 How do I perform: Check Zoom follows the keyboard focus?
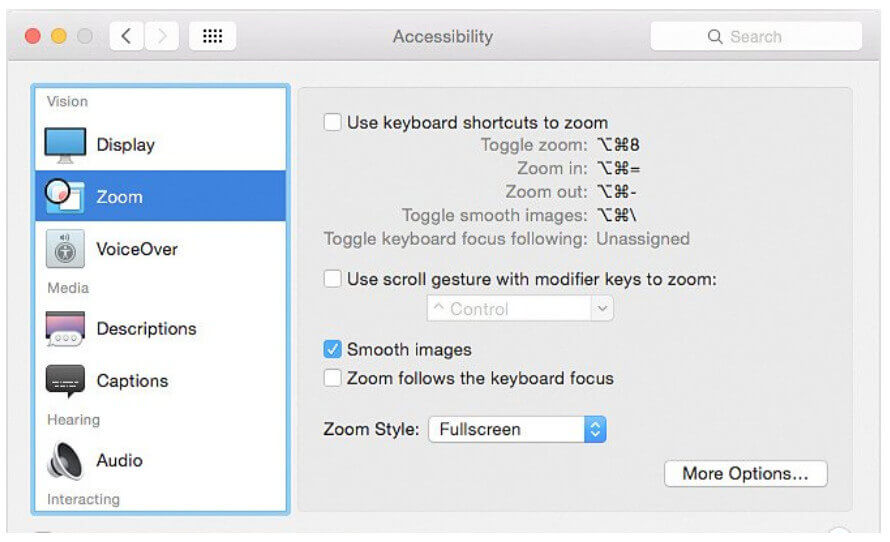(333, 379)
